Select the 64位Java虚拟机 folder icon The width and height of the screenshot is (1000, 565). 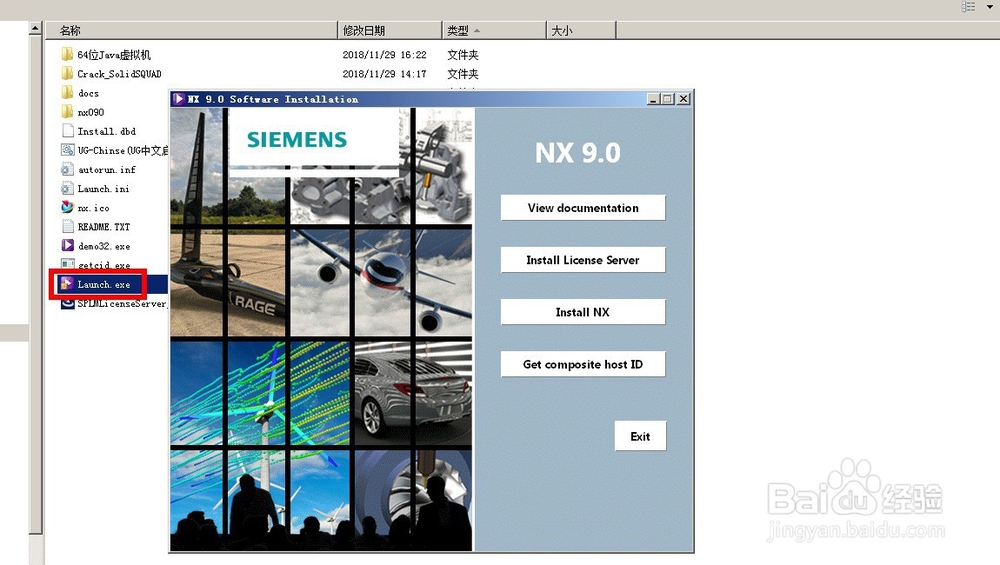pos(68,54)
